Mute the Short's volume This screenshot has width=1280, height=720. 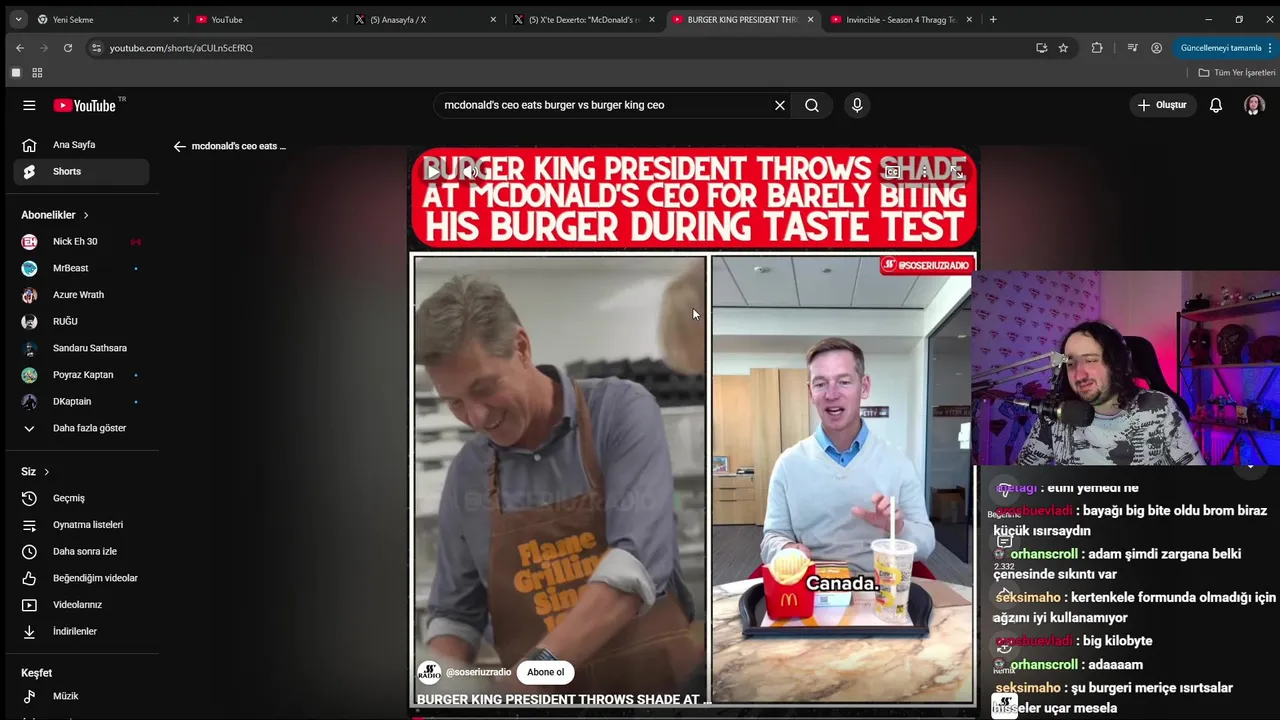tap(471, 172)
